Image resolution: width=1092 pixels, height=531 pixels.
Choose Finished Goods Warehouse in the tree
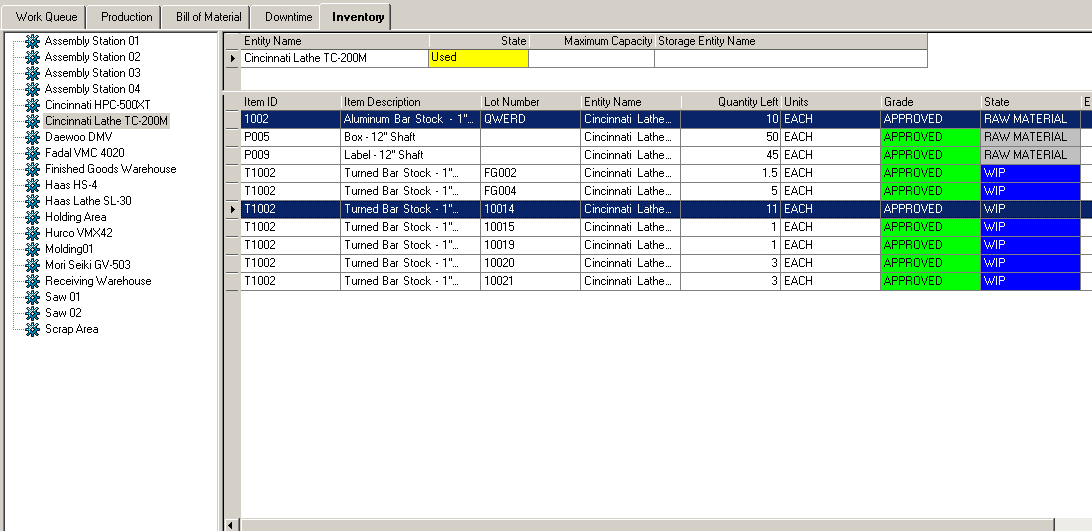point(110,169)
